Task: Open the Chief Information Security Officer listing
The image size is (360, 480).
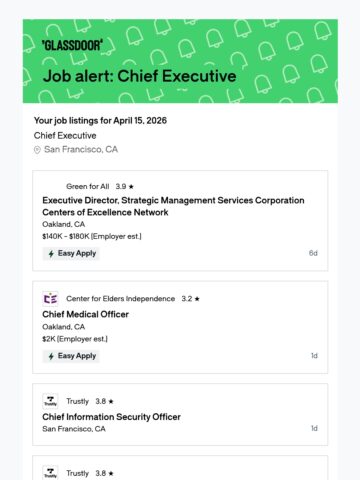Action: (x=111, y=417)
